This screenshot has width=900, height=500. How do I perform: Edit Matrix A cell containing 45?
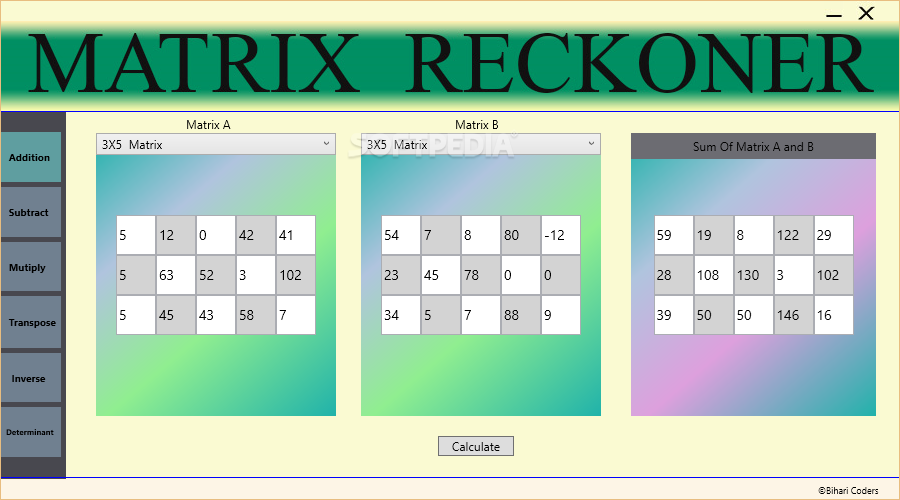point(176,315)
